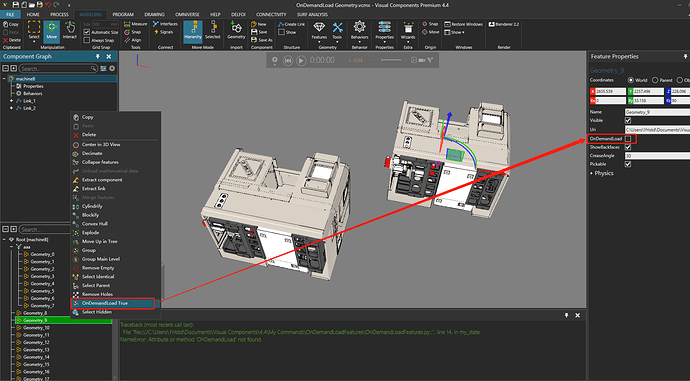Select Parent coordinates radio button

pos(655,80)
